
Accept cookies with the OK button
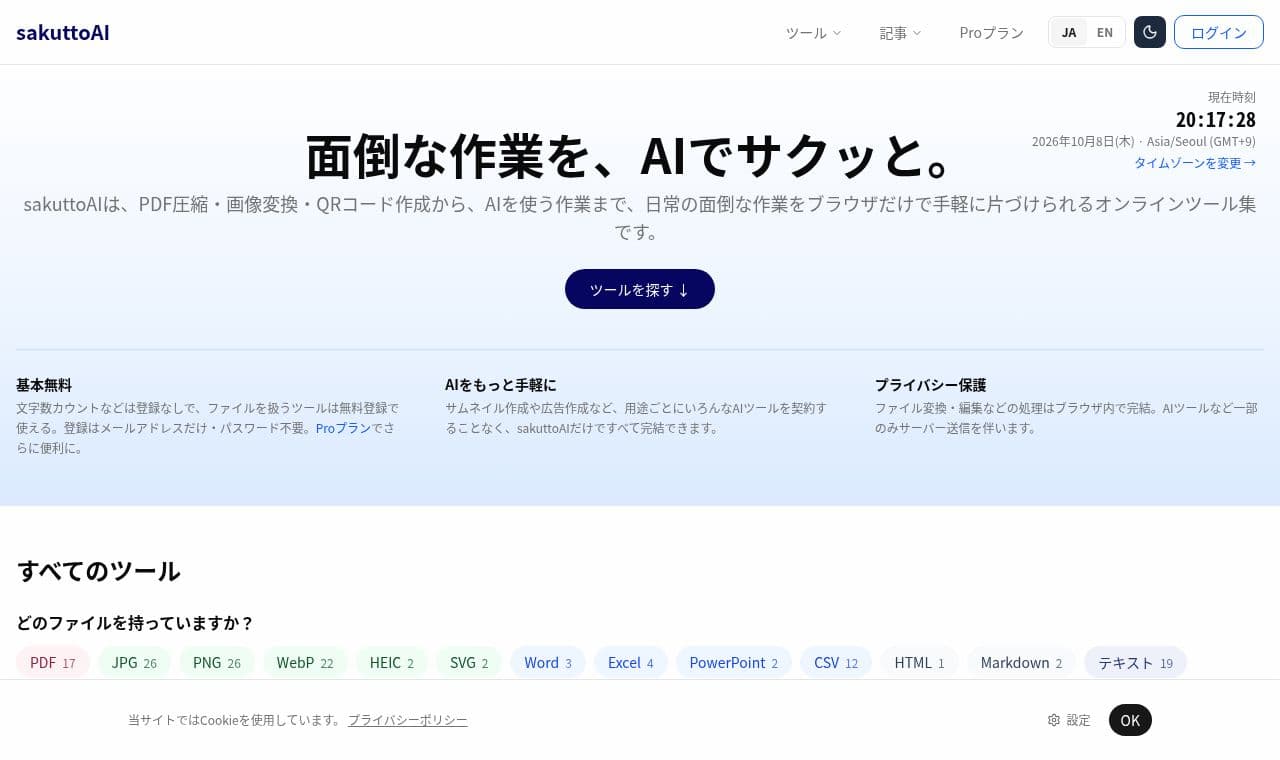pos(1130,720)
